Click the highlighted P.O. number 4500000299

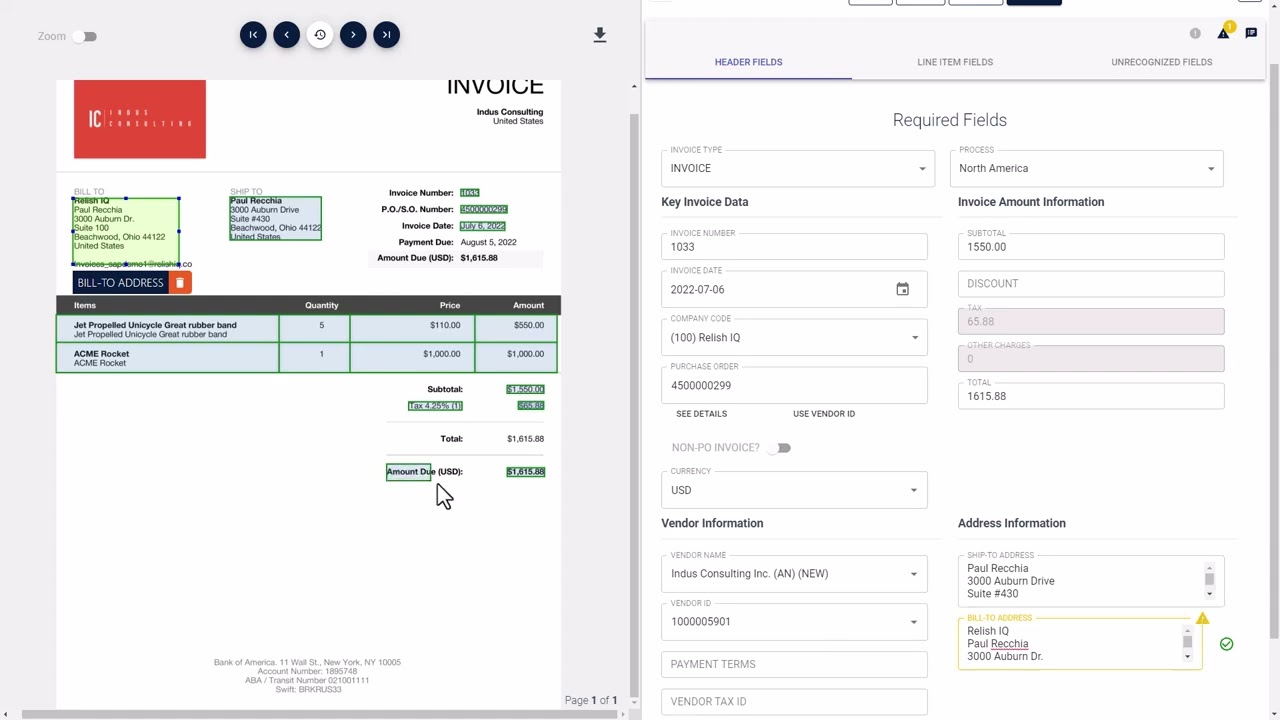[484, 209]
